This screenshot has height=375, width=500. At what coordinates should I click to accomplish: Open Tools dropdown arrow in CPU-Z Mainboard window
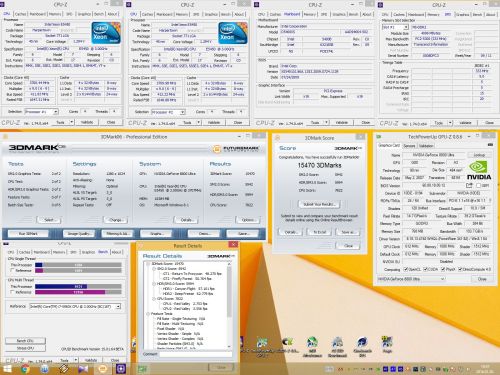pyautogui.click(x=326, y=122)
